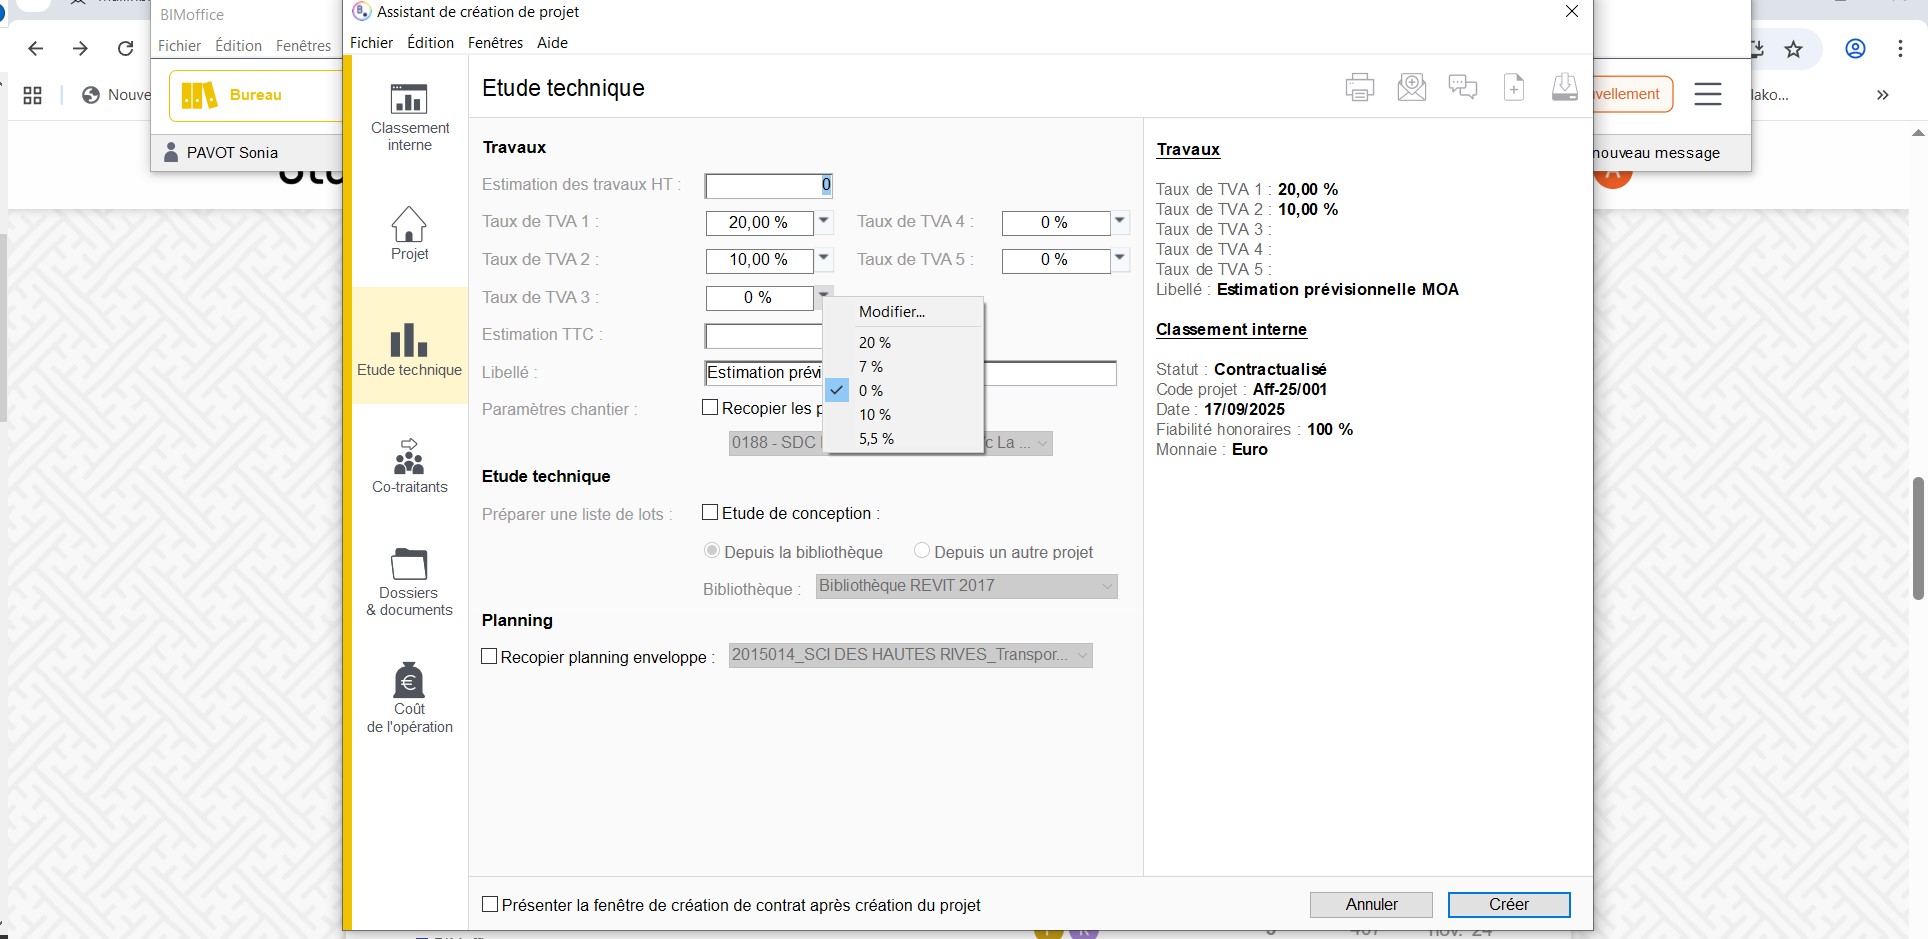Open the Co-traitants section

pyautogui.click(x=409, y=466)
